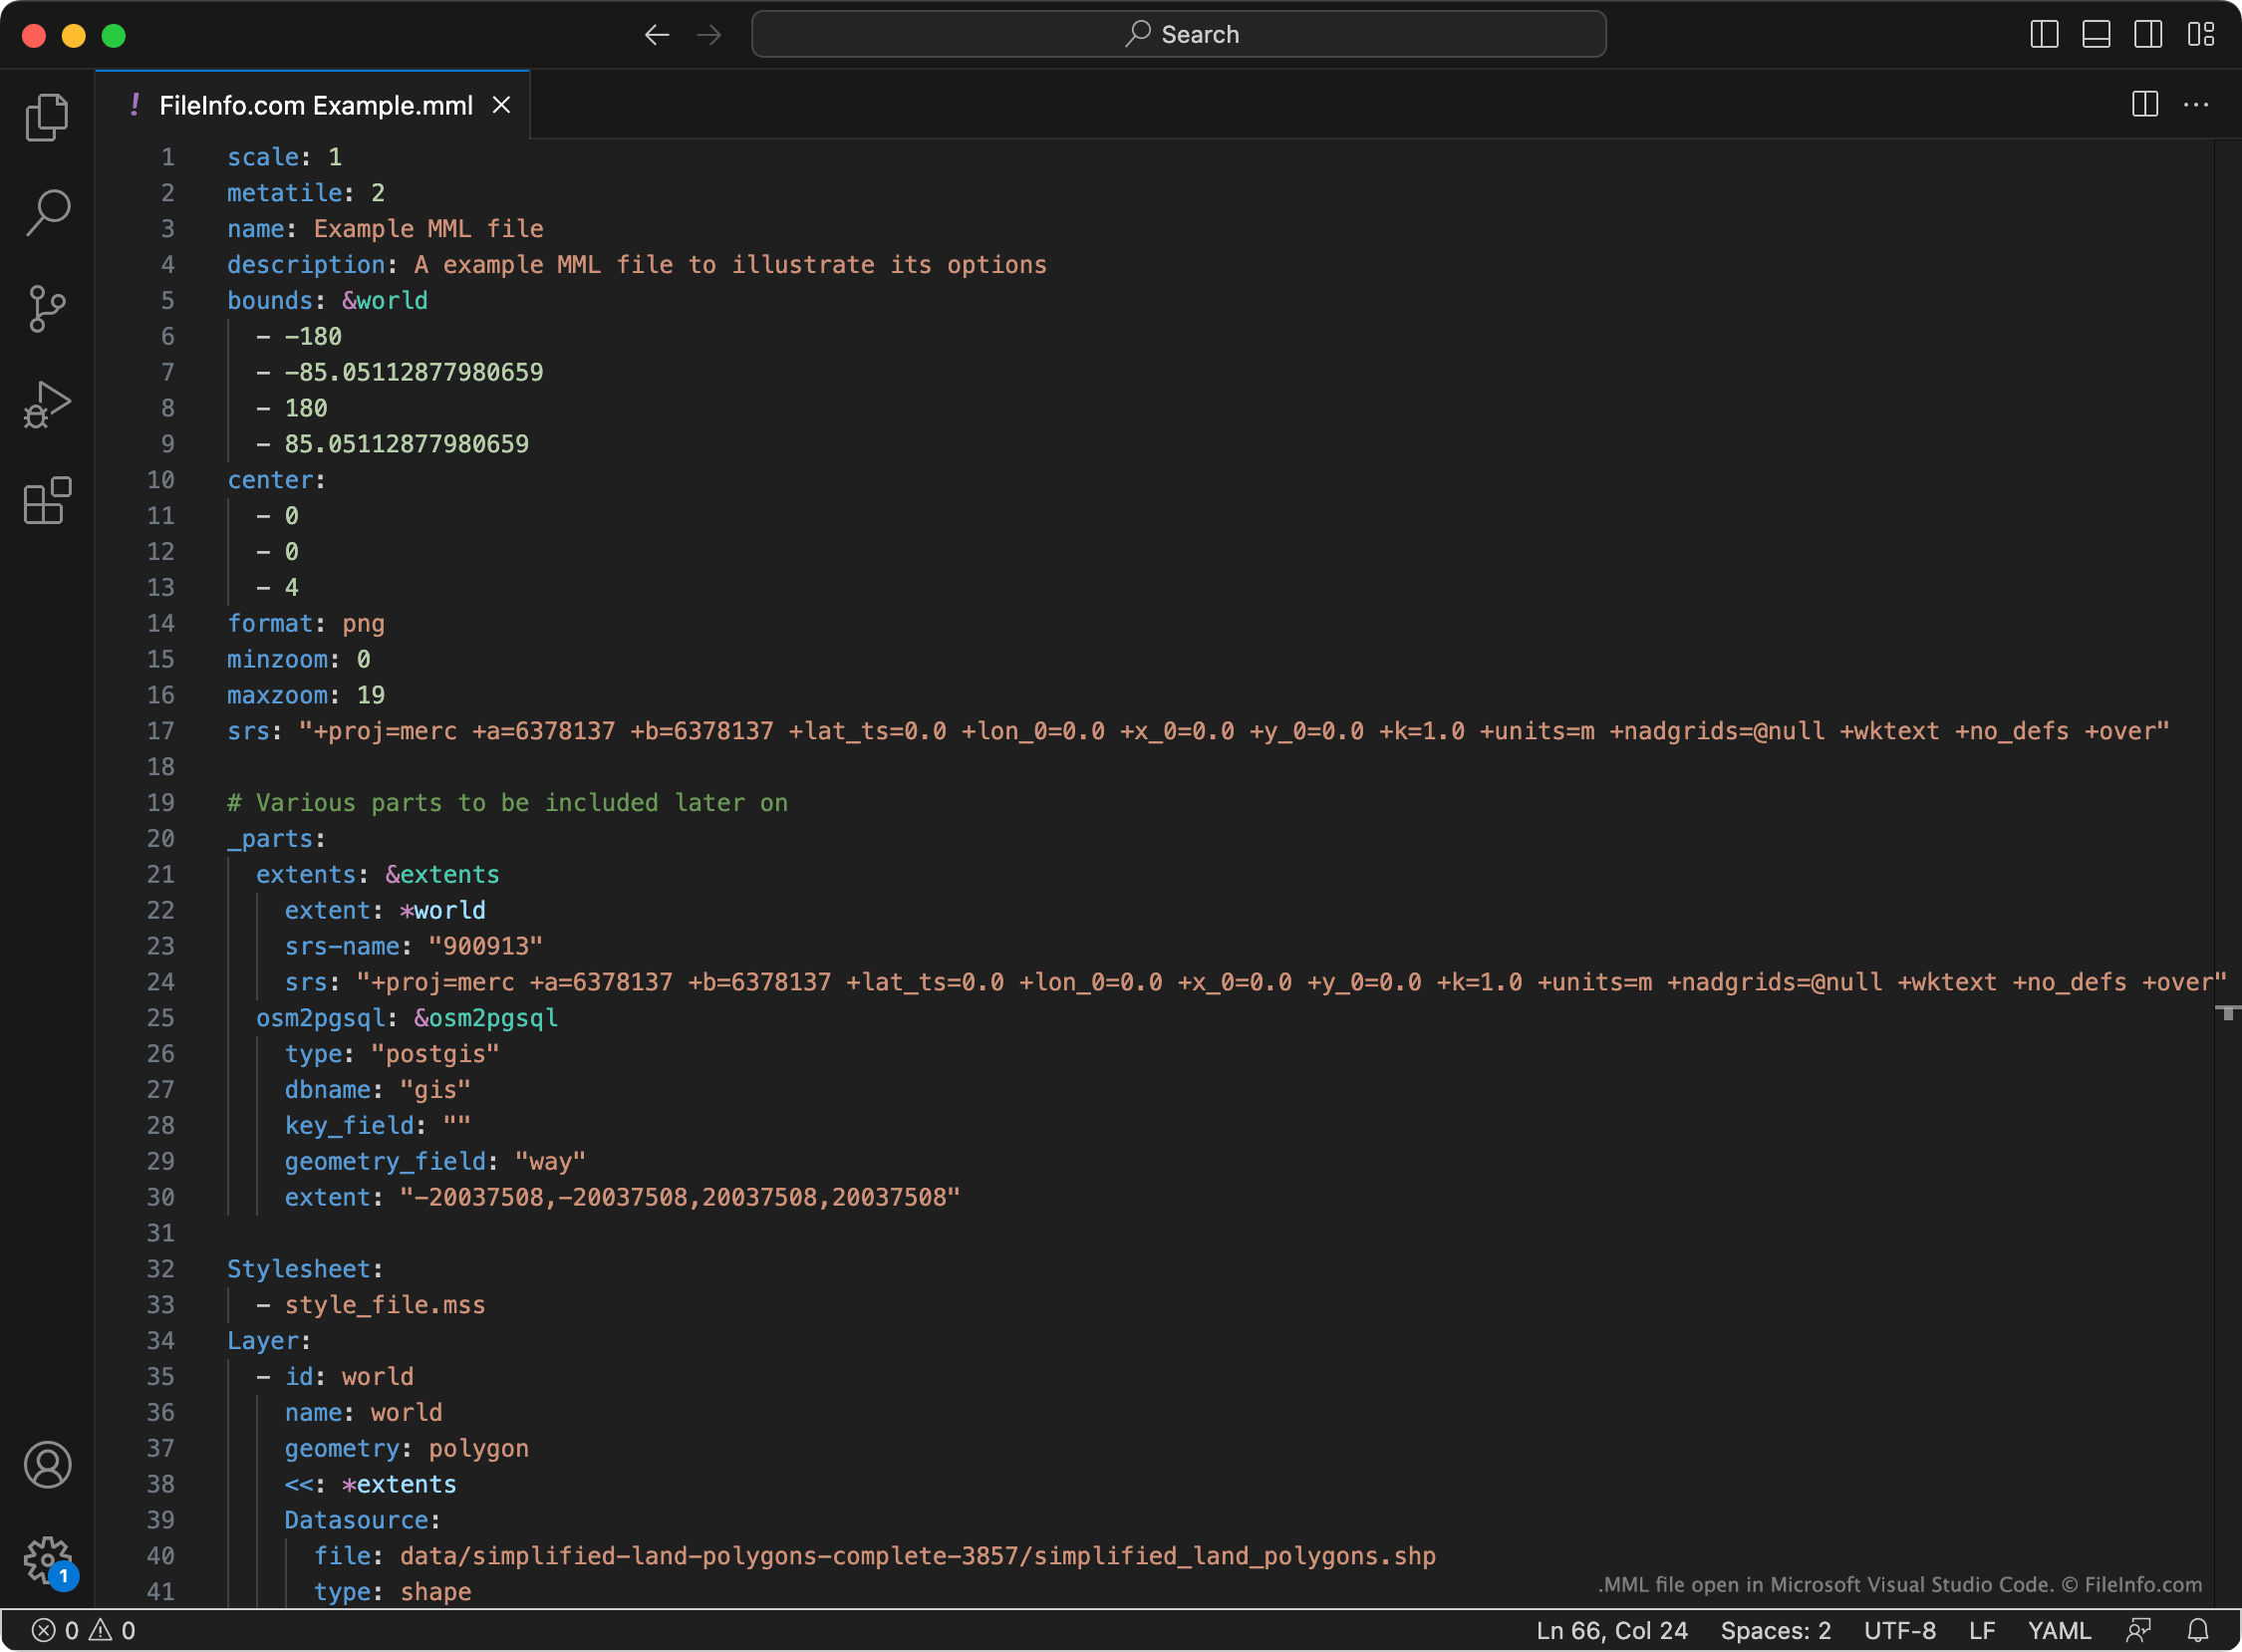Click the UTF-8 encoding button
The height and width of the screenshot is (1652, 2242).
pyautogui.click(x=1900, y=1631)
